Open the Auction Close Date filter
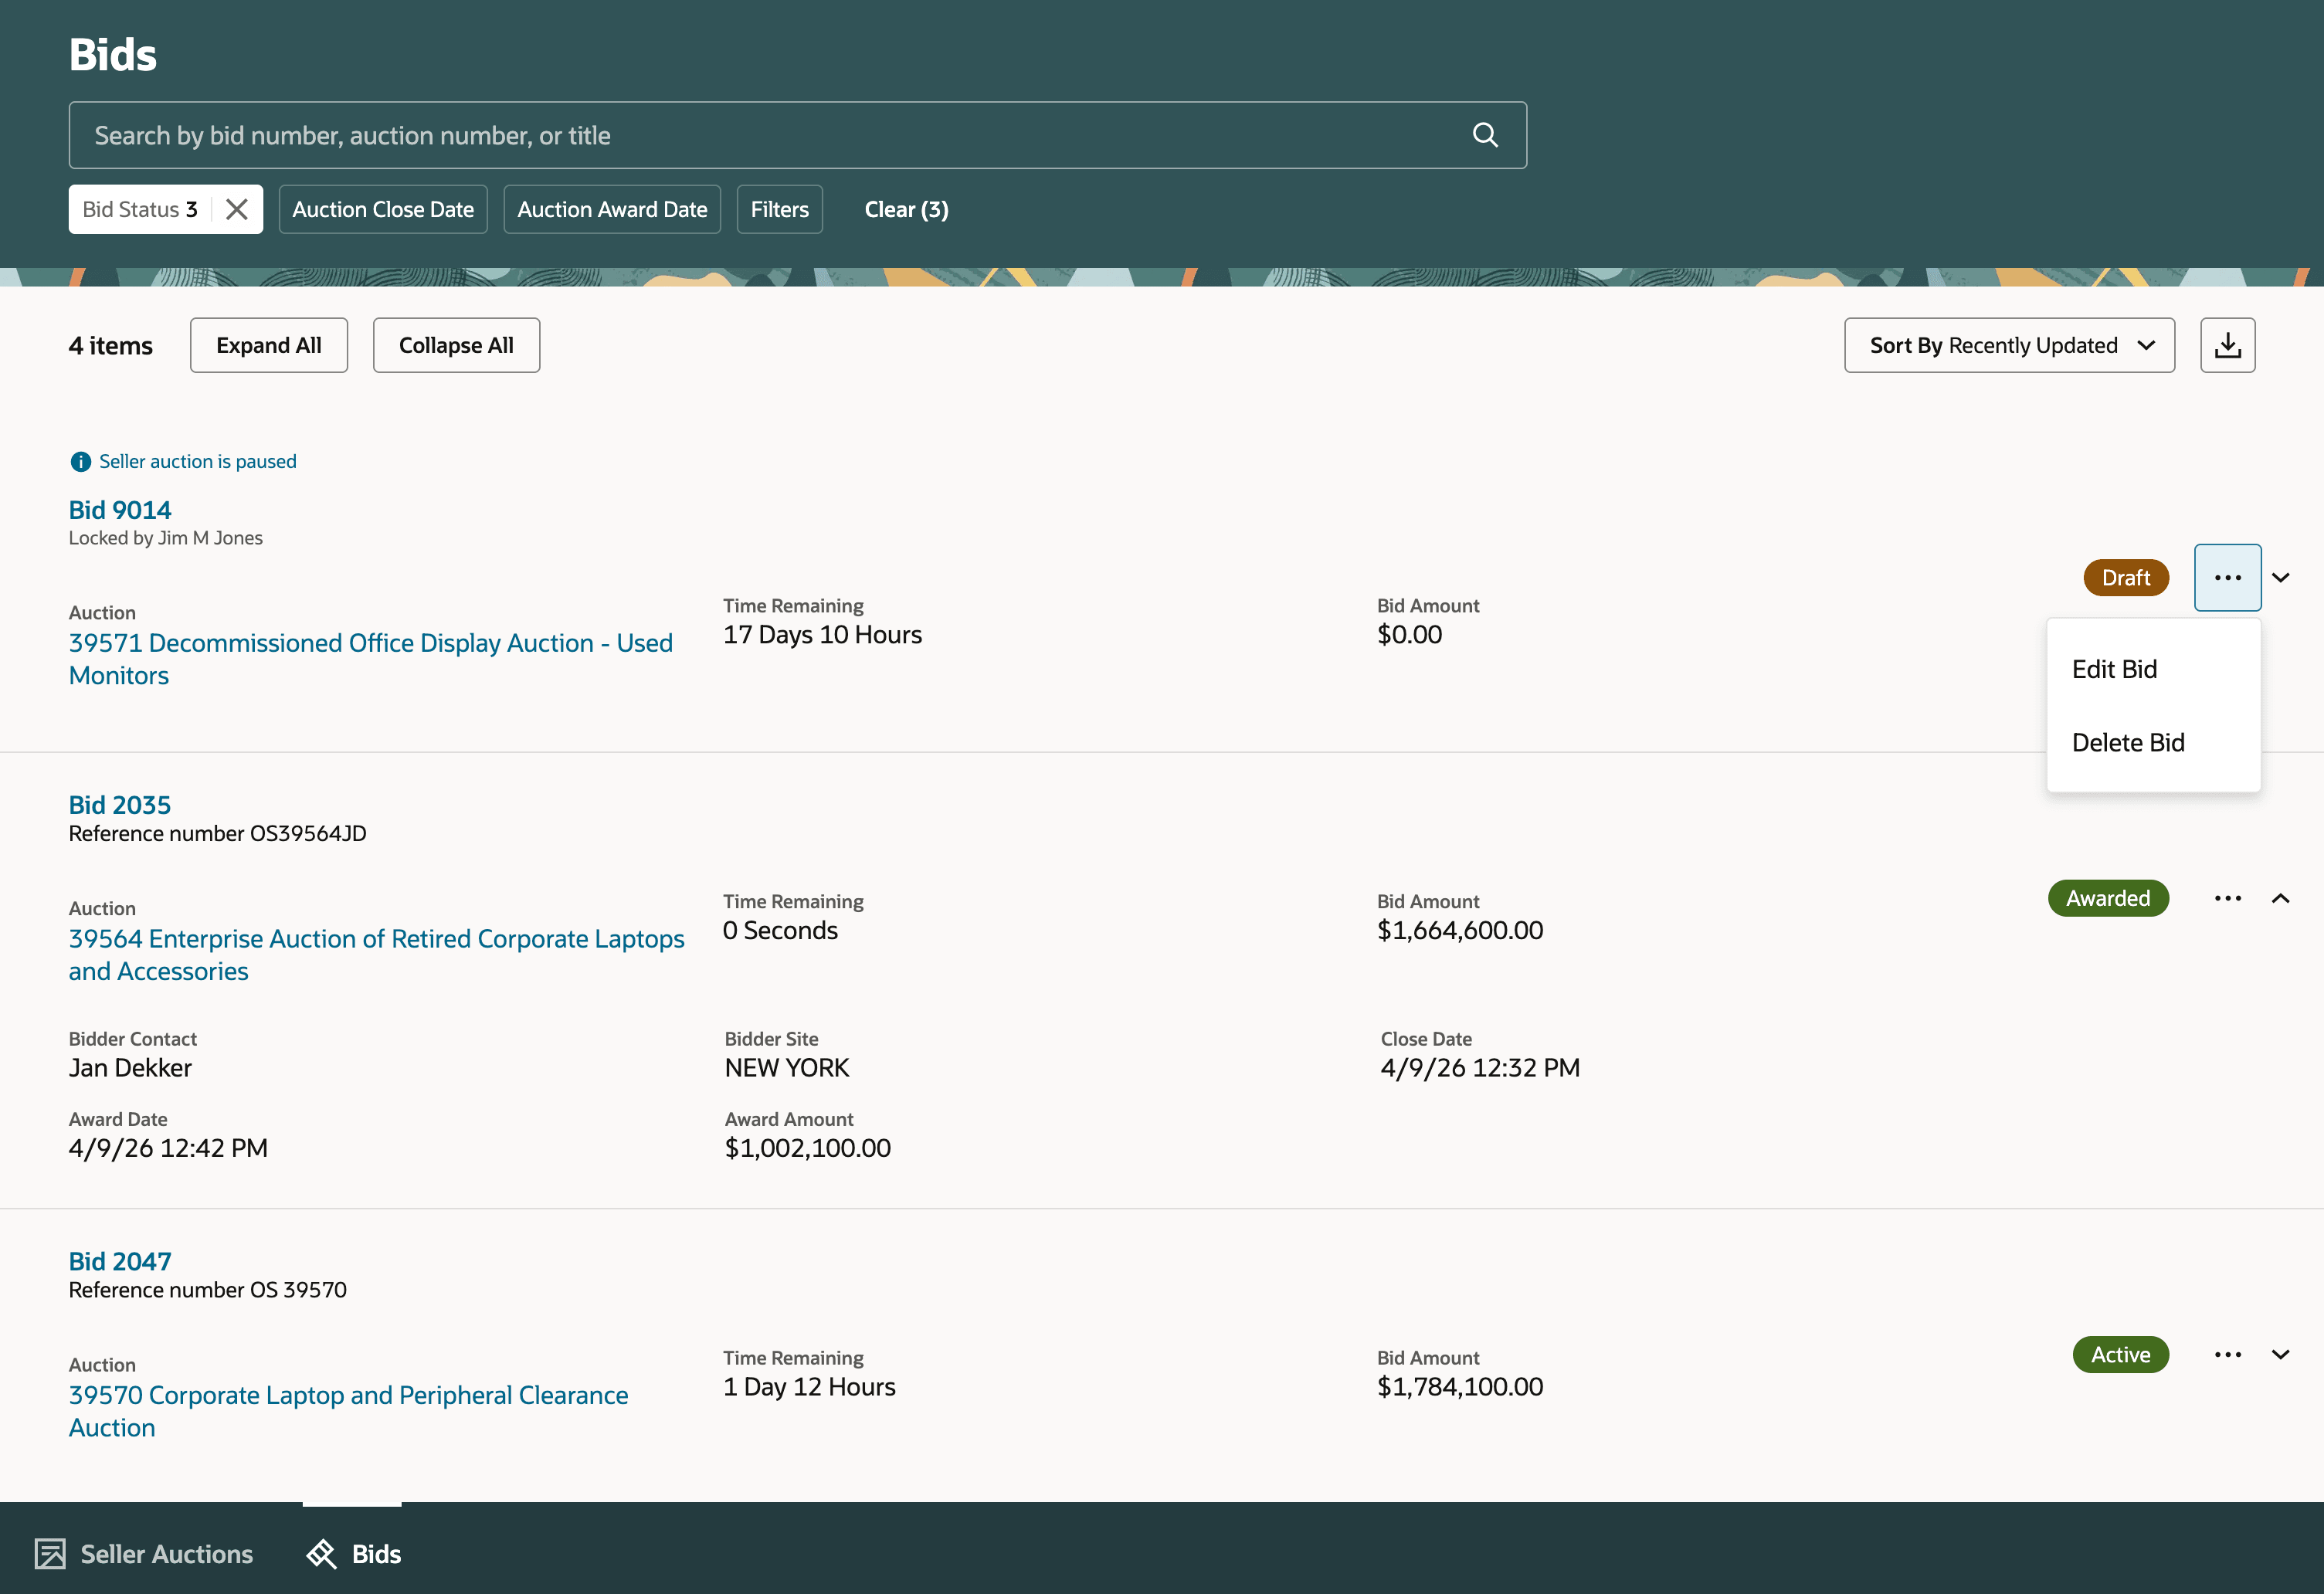 pos(383,209)
